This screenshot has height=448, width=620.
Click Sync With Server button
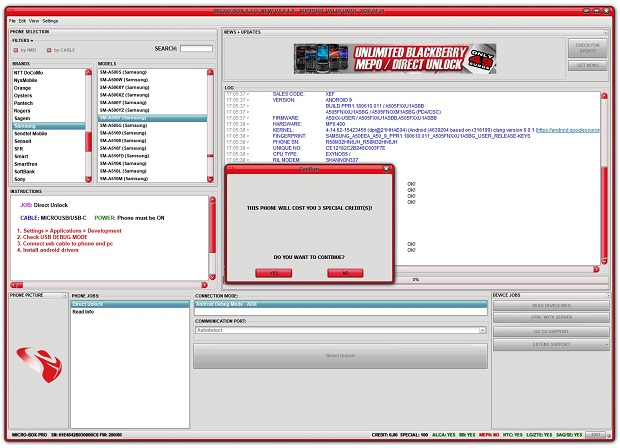(x=551, y=318)
